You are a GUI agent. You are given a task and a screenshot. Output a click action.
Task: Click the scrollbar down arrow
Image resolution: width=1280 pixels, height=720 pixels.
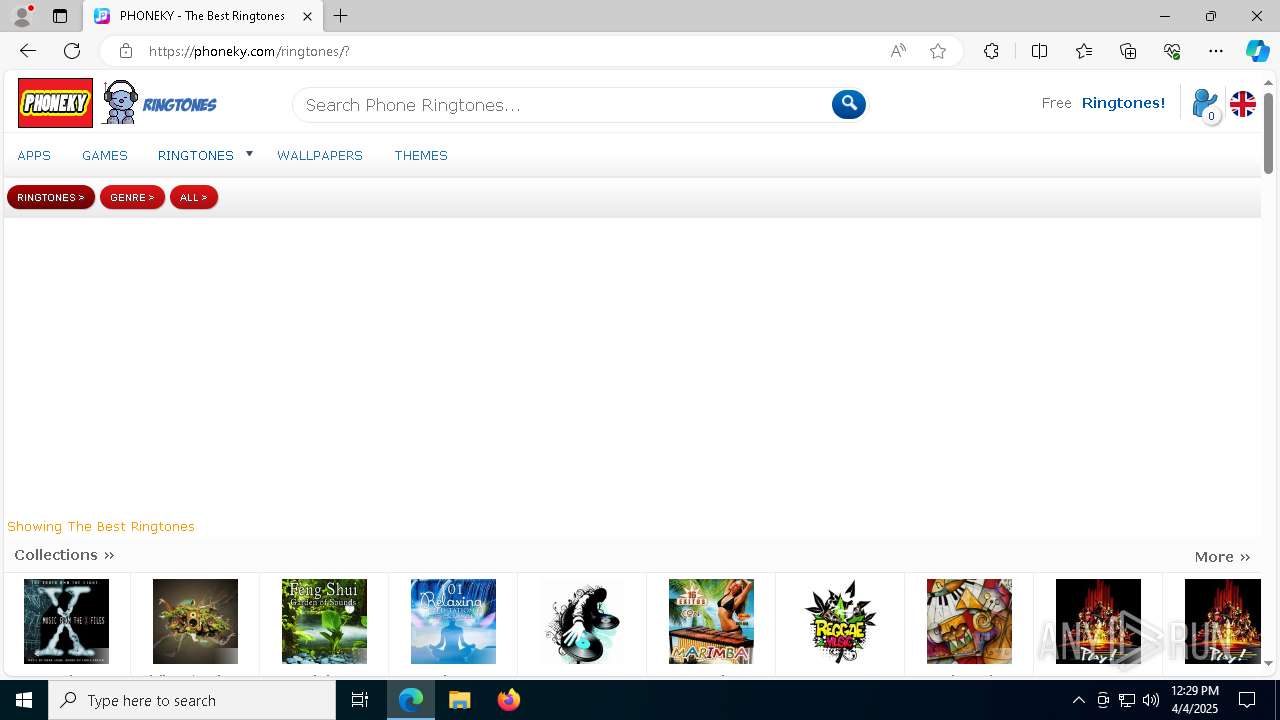[x=1268, y=663]
